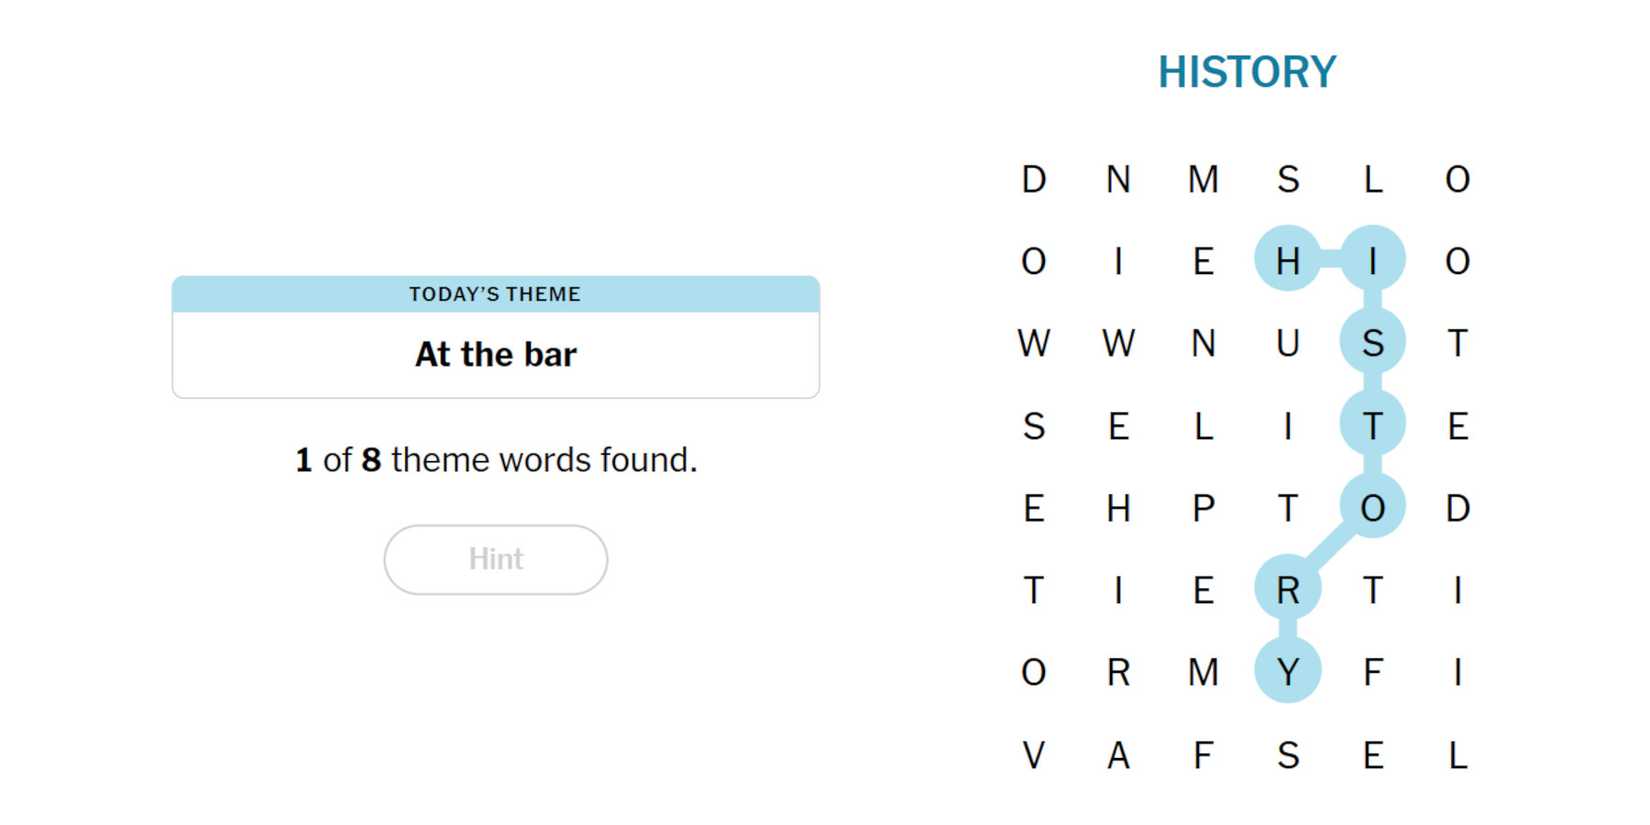Tap the highlighted letter S
Screen dimensions: 1650x825
pos(1372,343)
